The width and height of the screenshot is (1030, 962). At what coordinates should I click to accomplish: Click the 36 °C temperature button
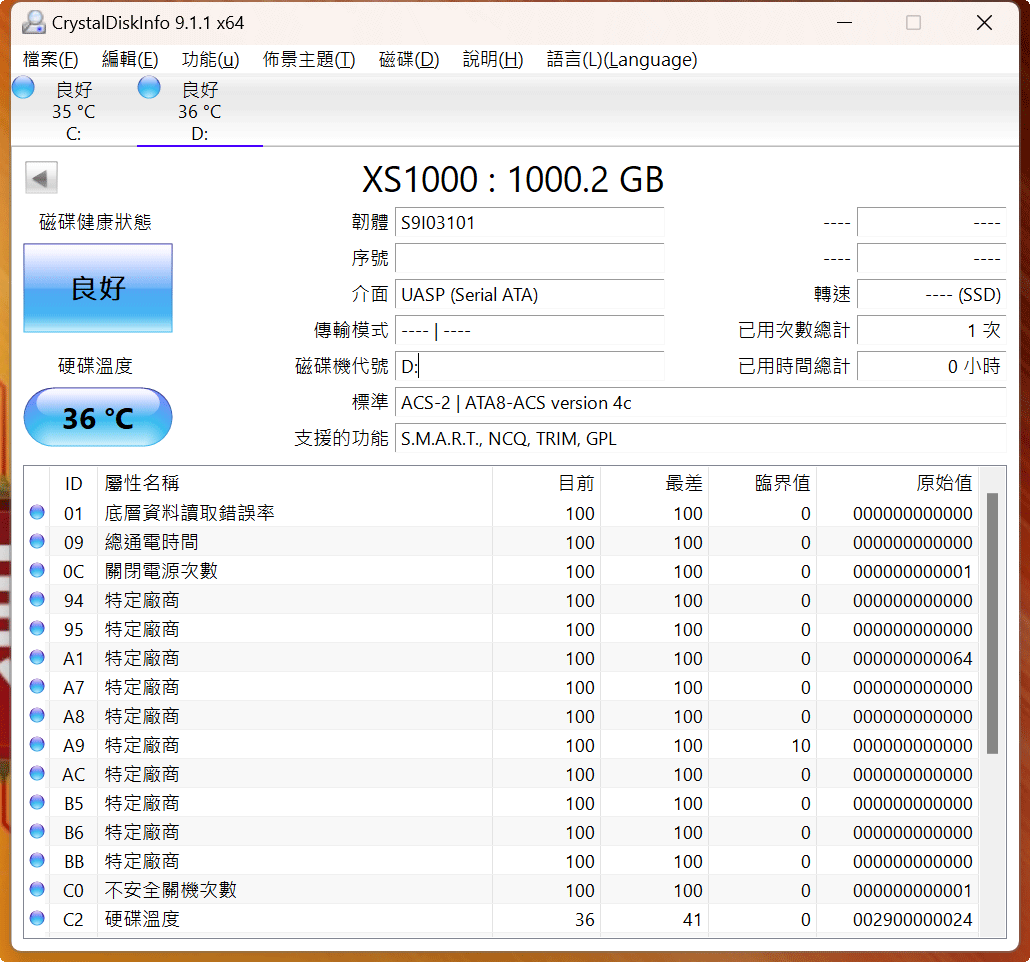click(x=98, y=417)
